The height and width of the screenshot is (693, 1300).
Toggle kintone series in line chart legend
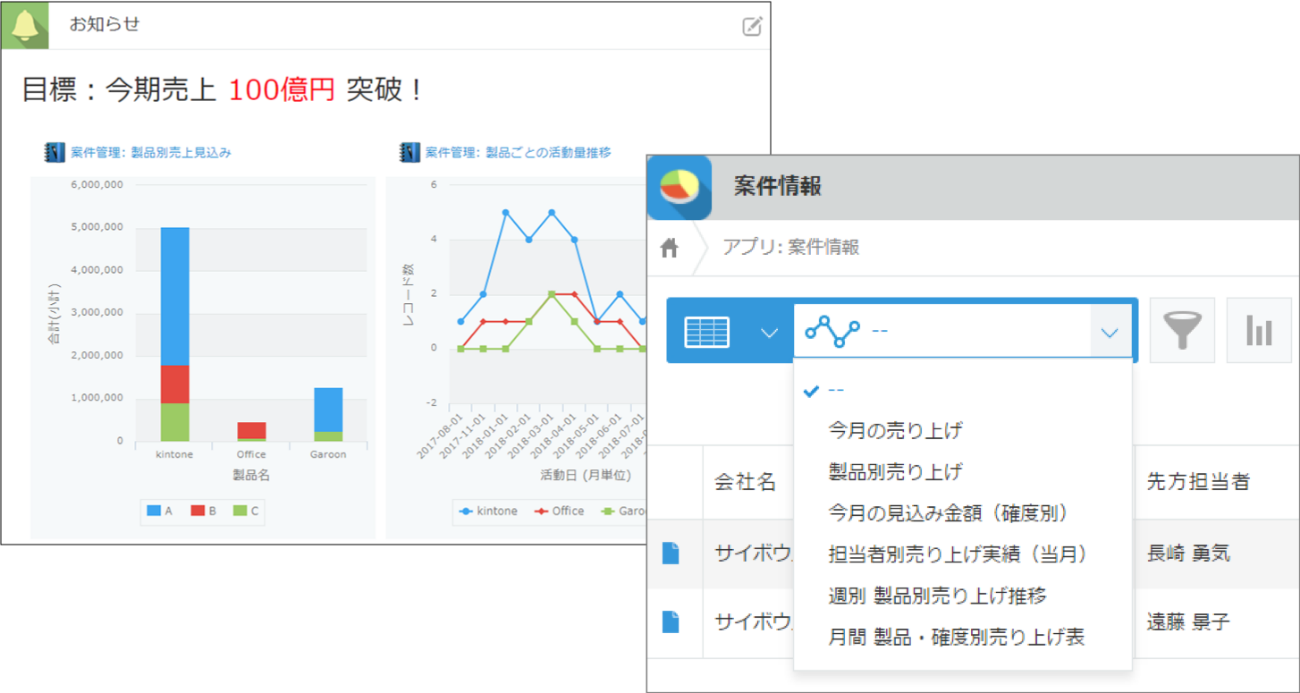[489, 511]
